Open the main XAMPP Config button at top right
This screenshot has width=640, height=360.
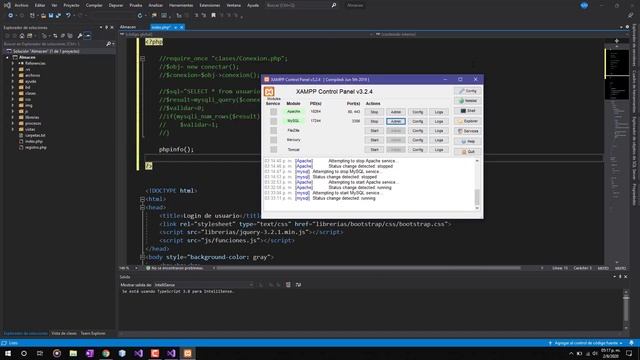point(467,91)
